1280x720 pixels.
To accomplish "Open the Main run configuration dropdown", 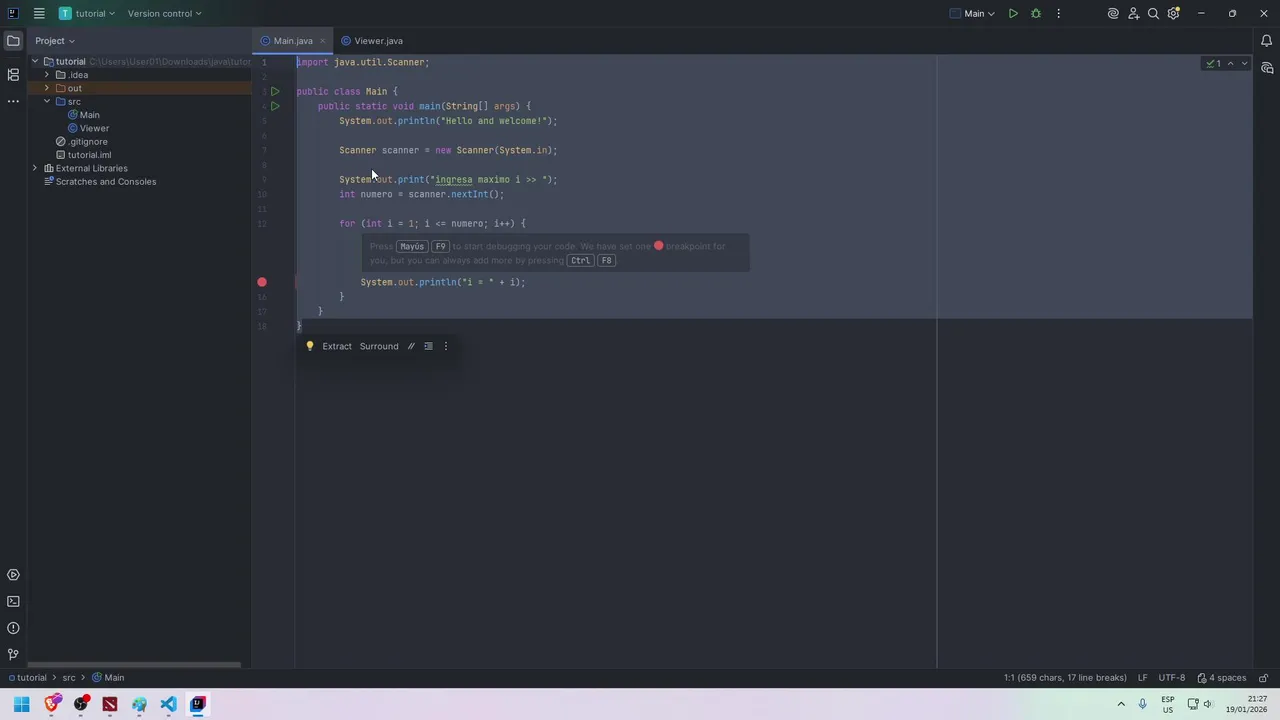I will (973, 13).
